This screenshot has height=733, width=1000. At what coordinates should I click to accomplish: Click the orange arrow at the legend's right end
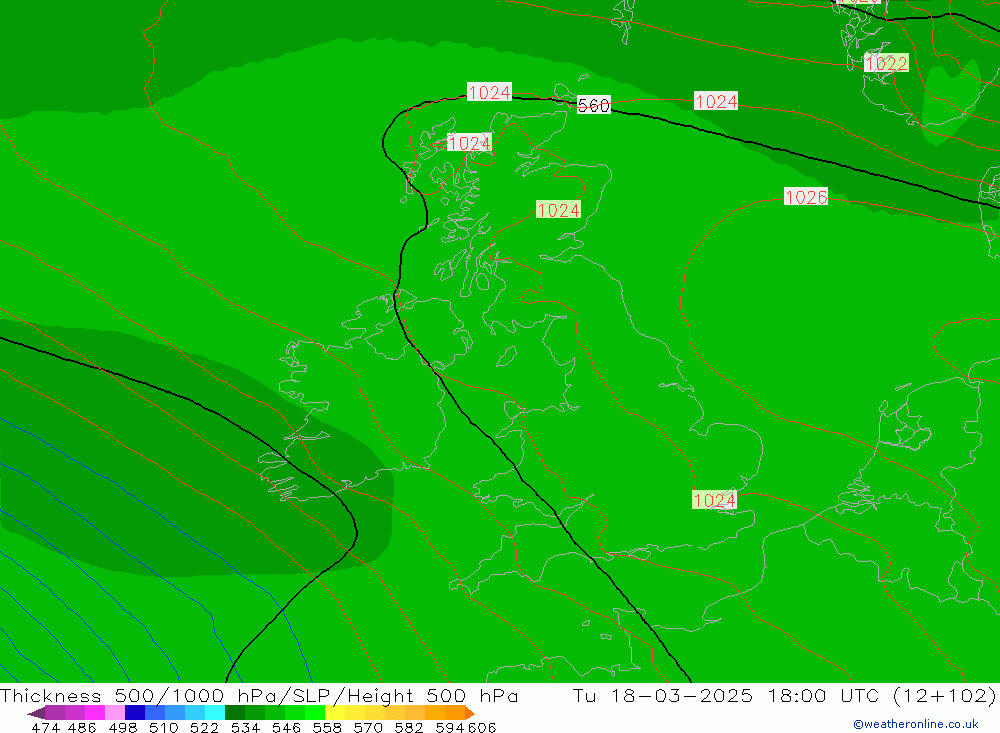tap(470, 713)
